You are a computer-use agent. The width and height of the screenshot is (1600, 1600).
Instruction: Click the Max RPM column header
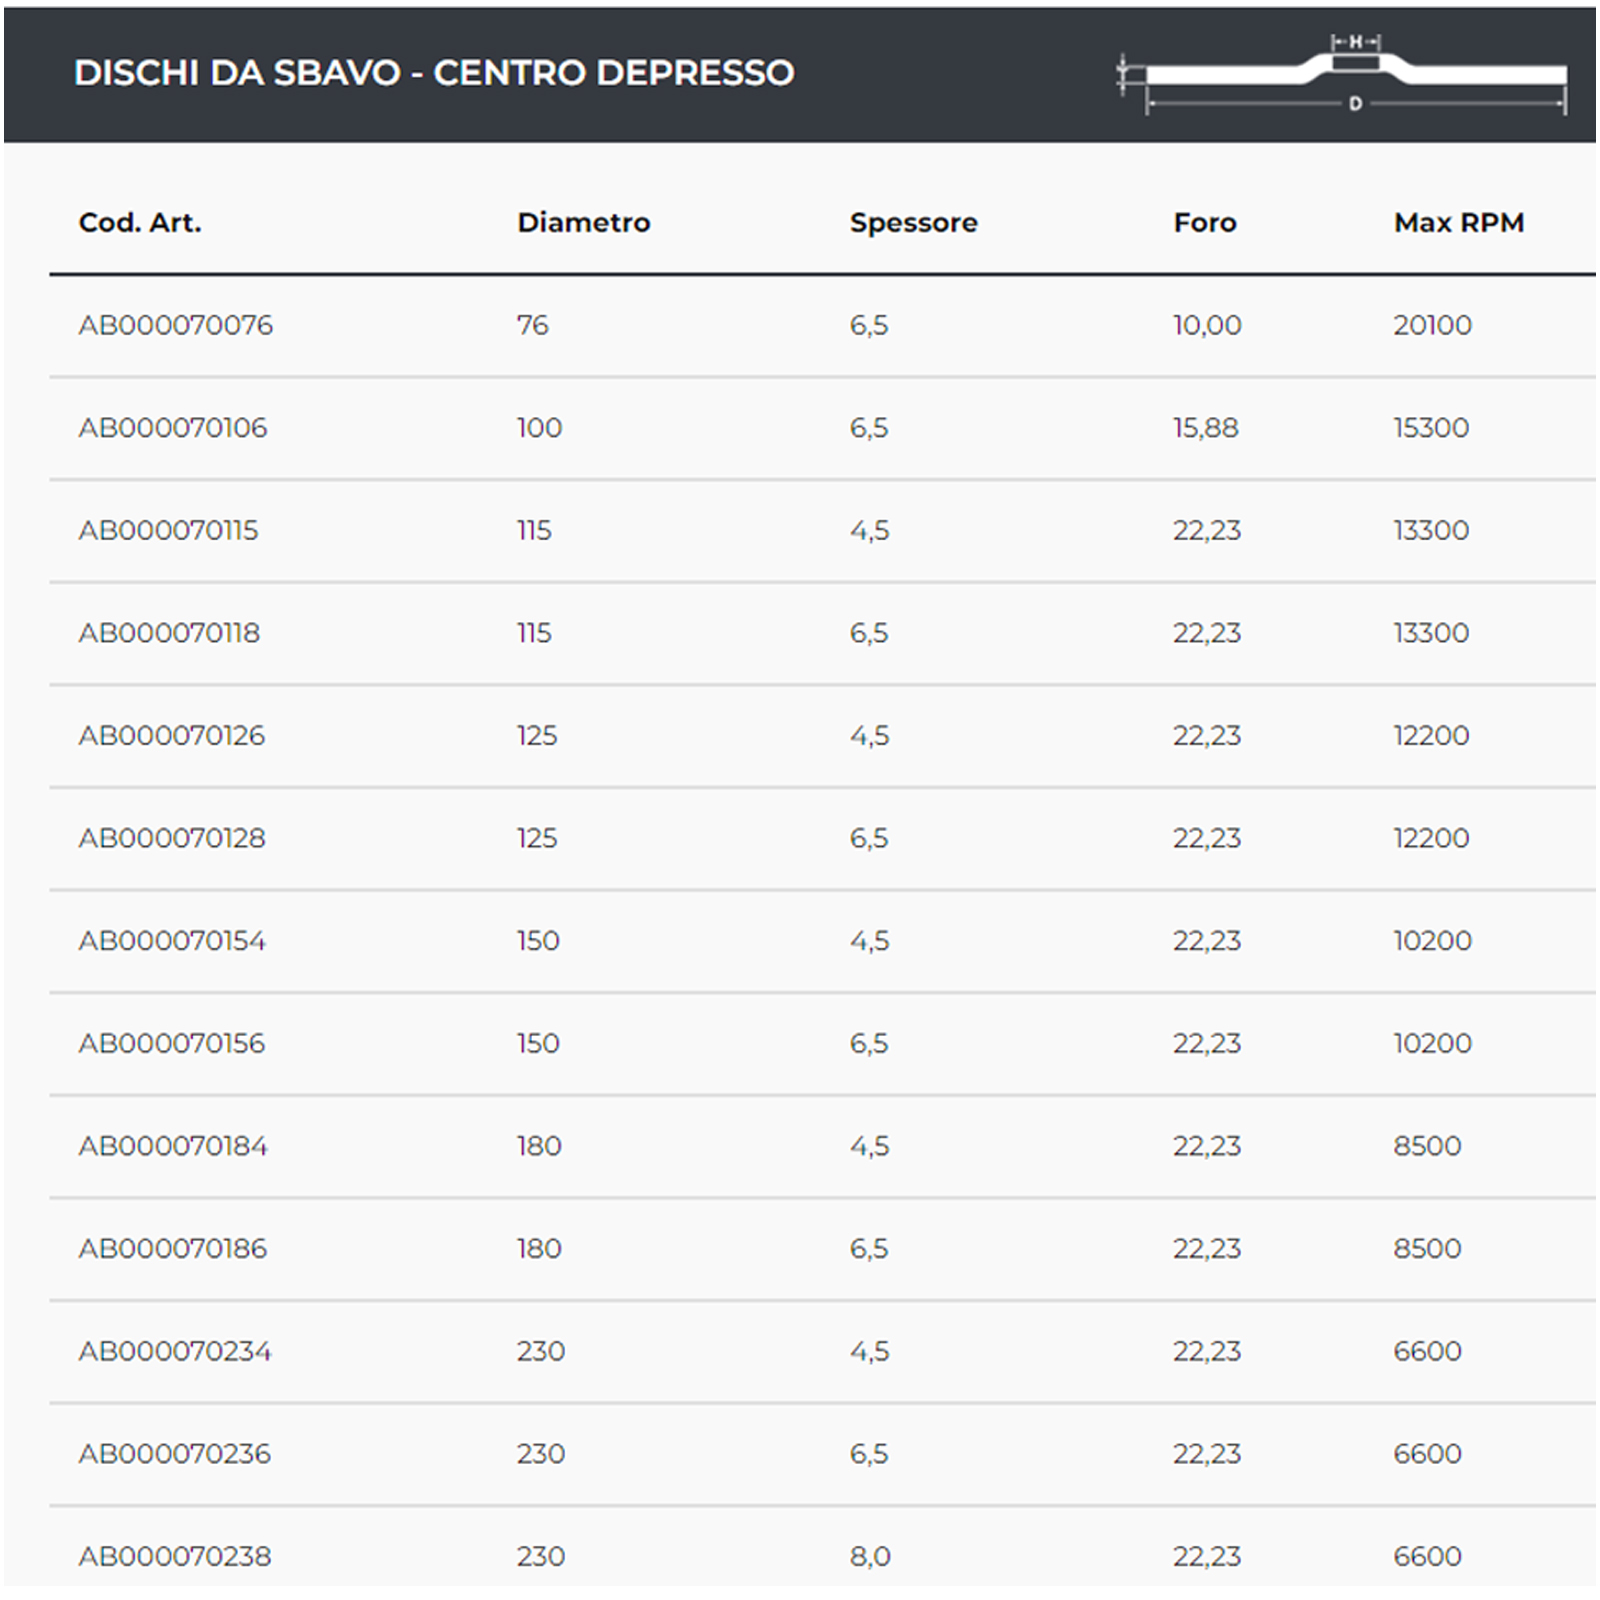click(x=1458, y=222)
